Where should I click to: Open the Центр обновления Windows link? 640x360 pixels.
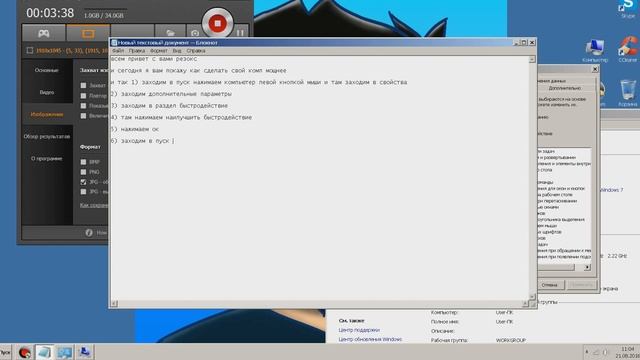(x=370, y=339)
